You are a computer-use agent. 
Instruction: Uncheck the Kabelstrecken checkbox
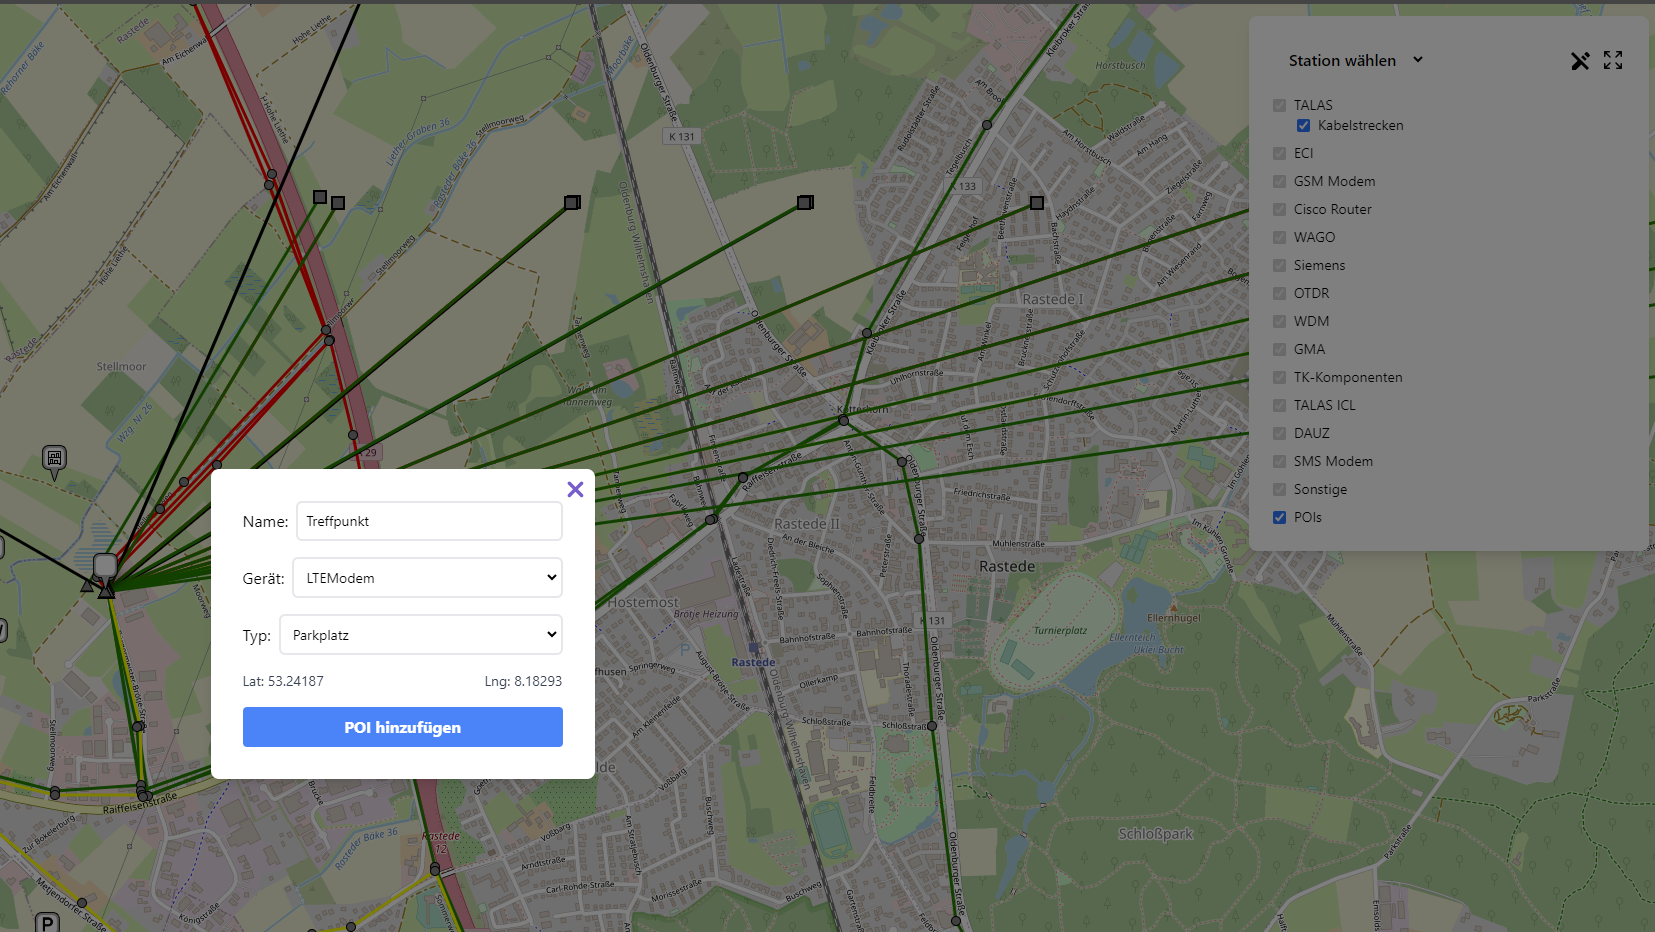tap(1303, 126)
